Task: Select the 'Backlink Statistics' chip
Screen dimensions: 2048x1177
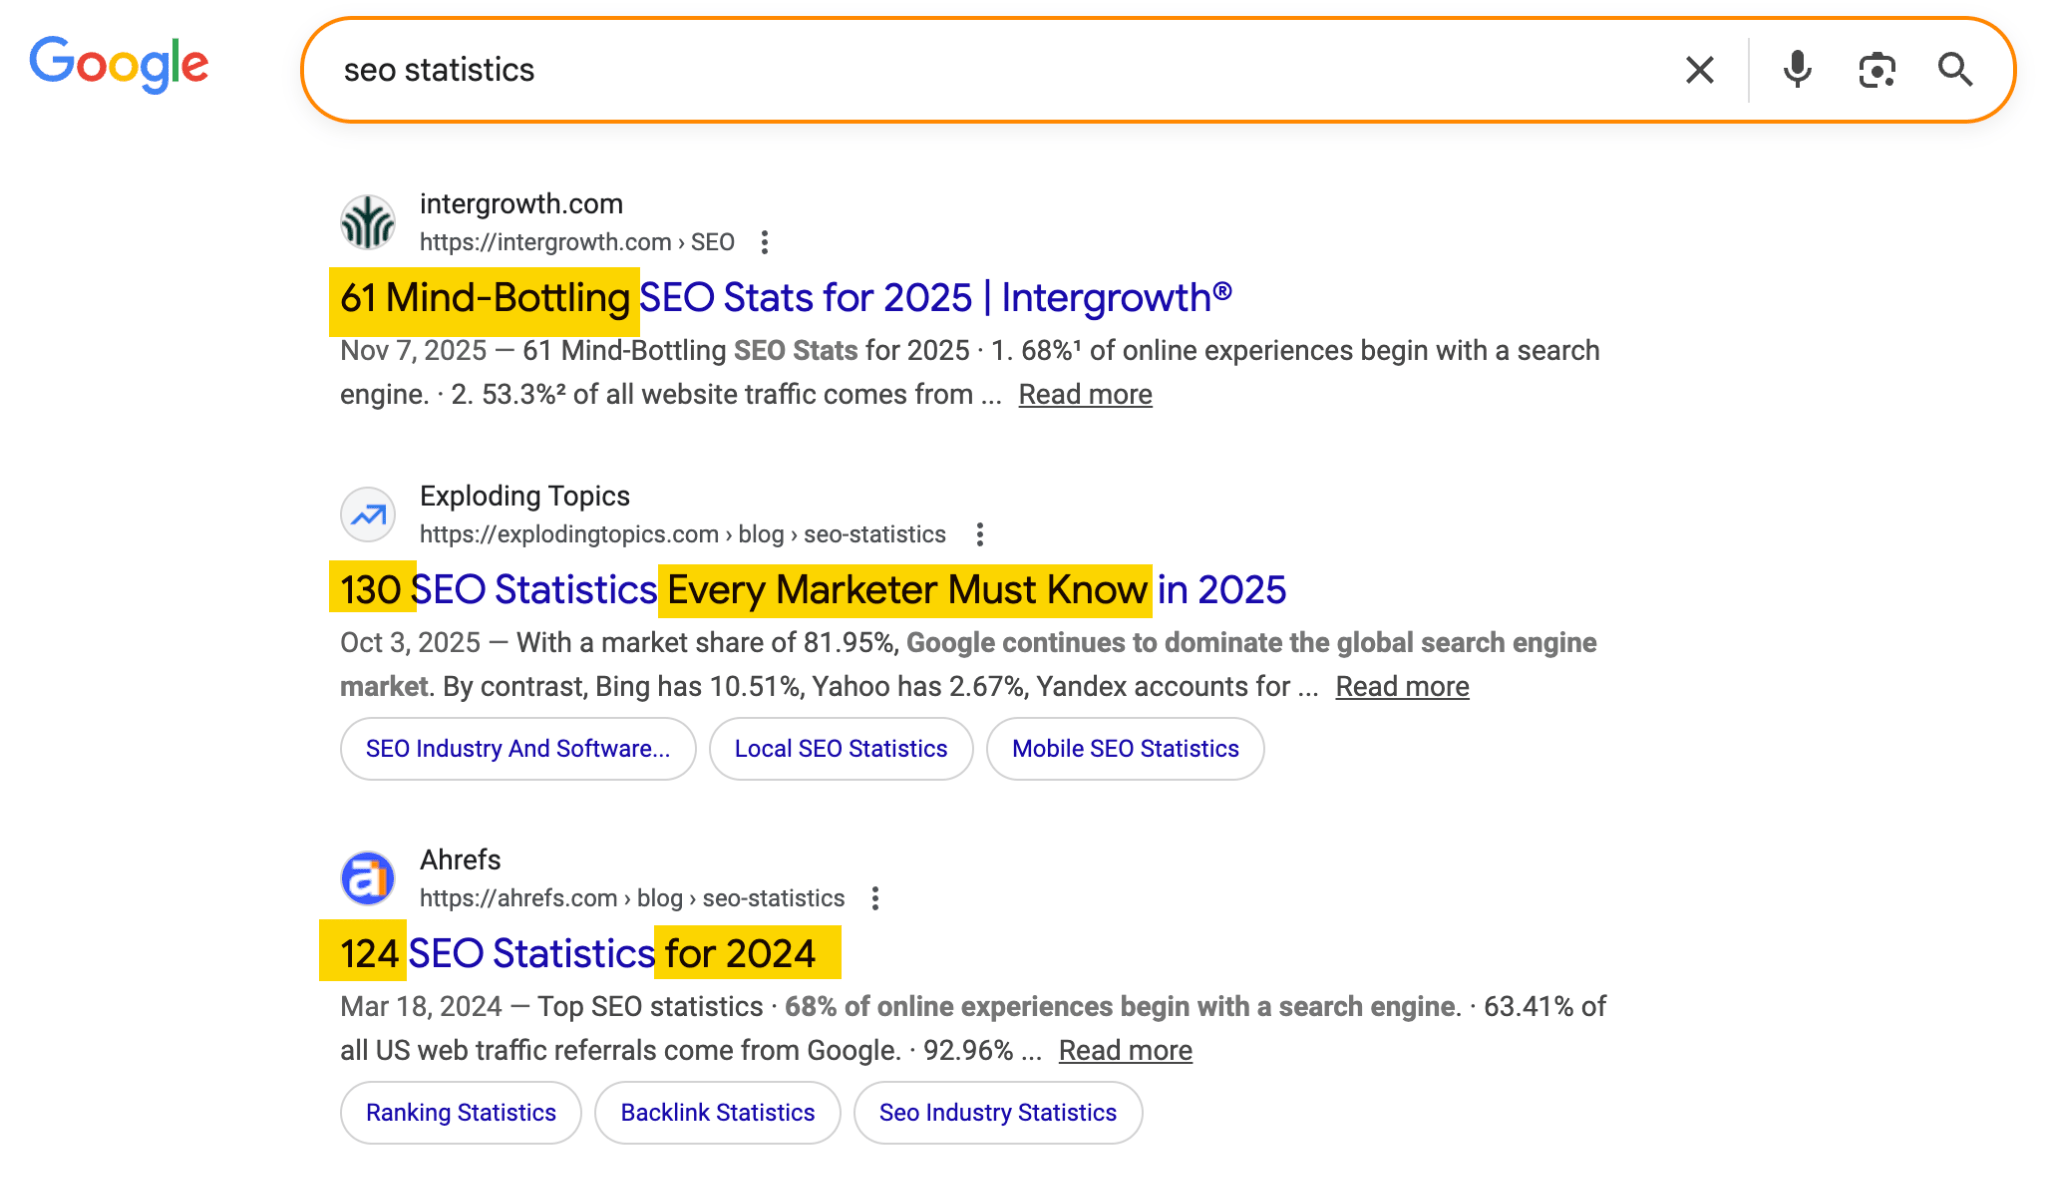Action: tap(717, 1112)
